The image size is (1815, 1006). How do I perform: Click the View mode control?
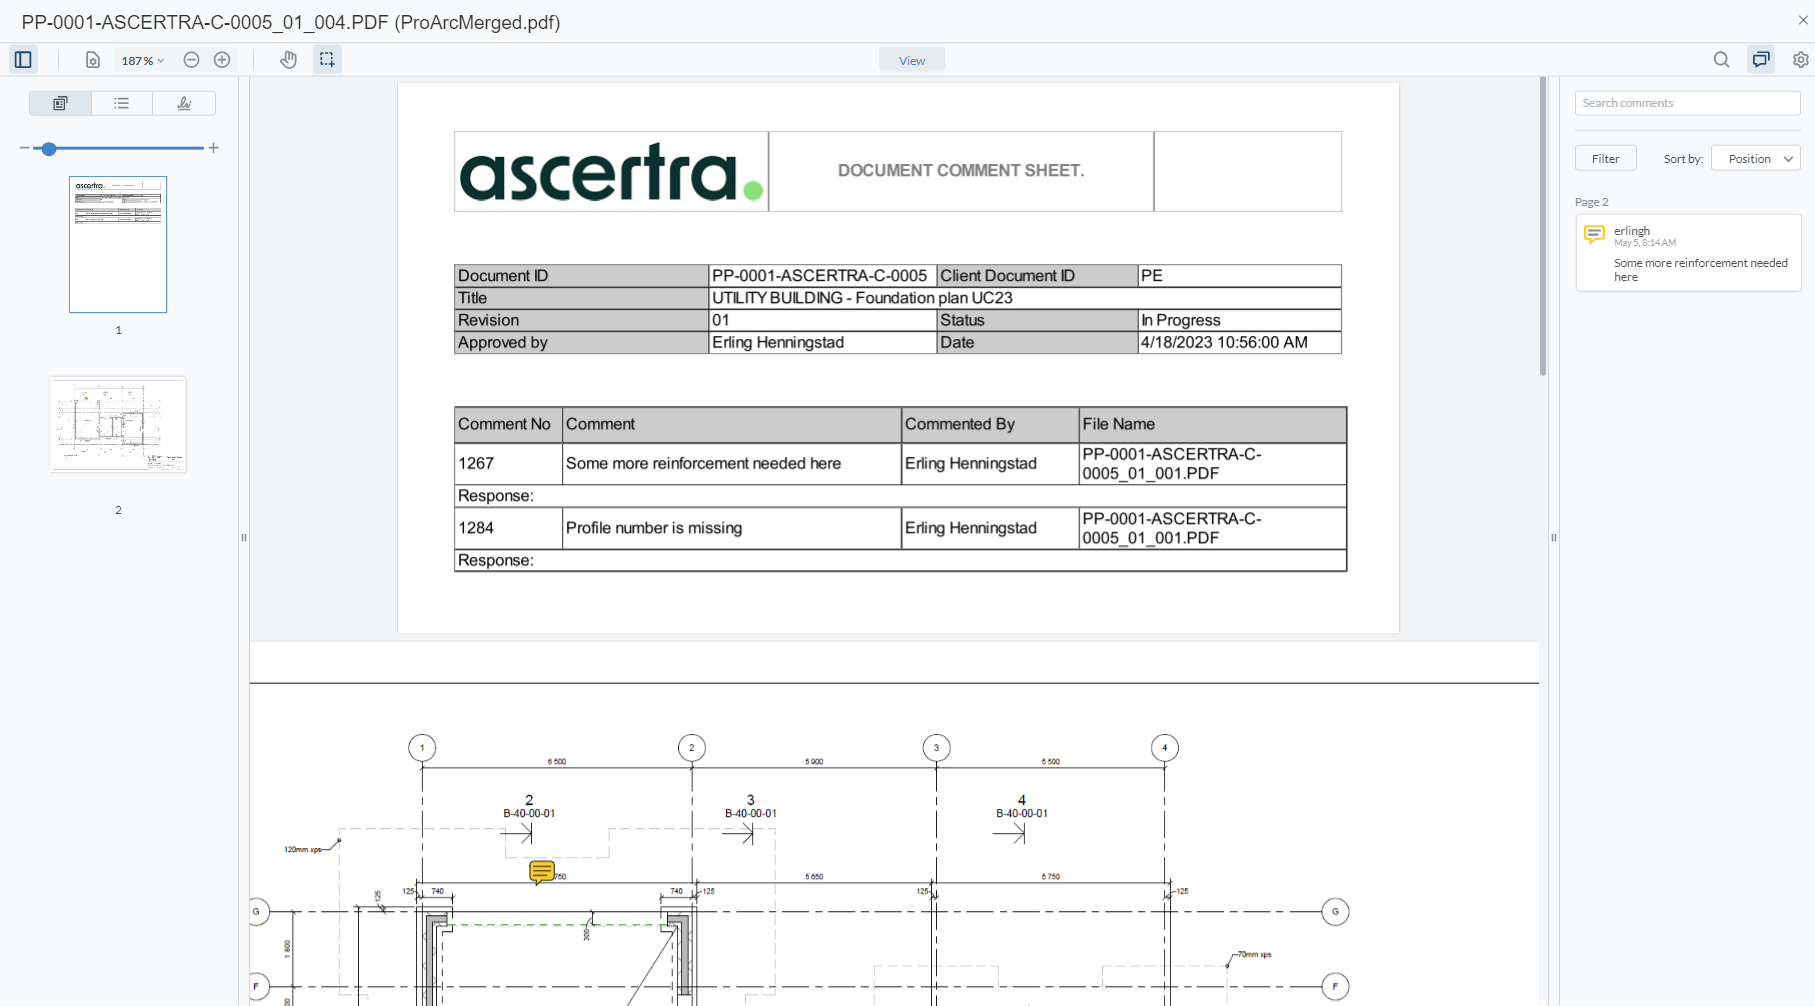[x=910, y=59]
